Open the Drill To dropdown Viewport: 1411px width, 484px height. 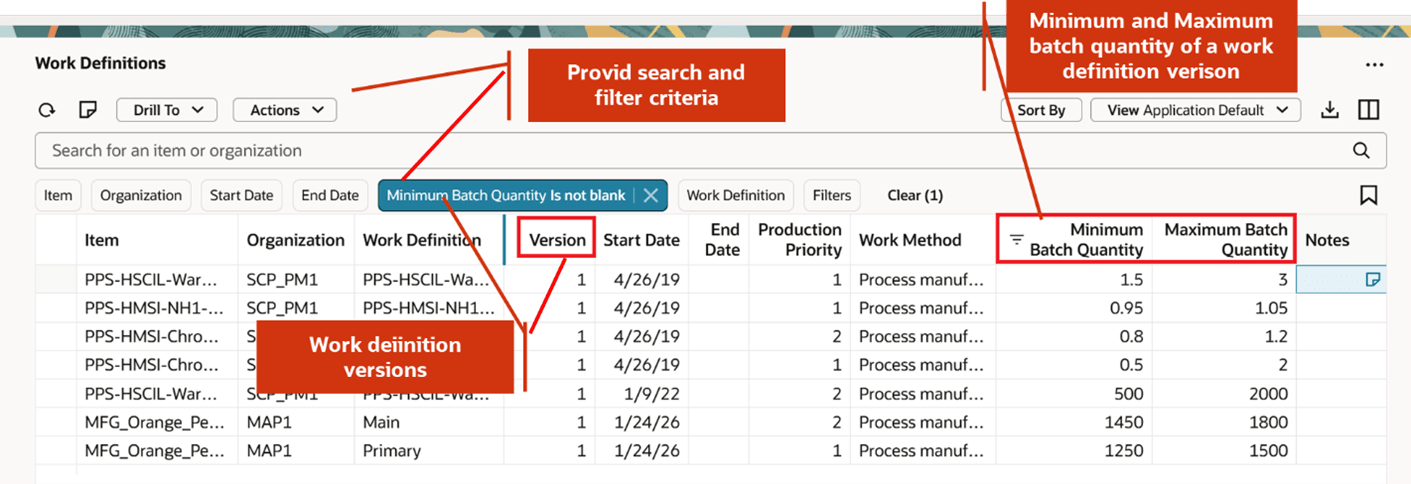point(168,110)
